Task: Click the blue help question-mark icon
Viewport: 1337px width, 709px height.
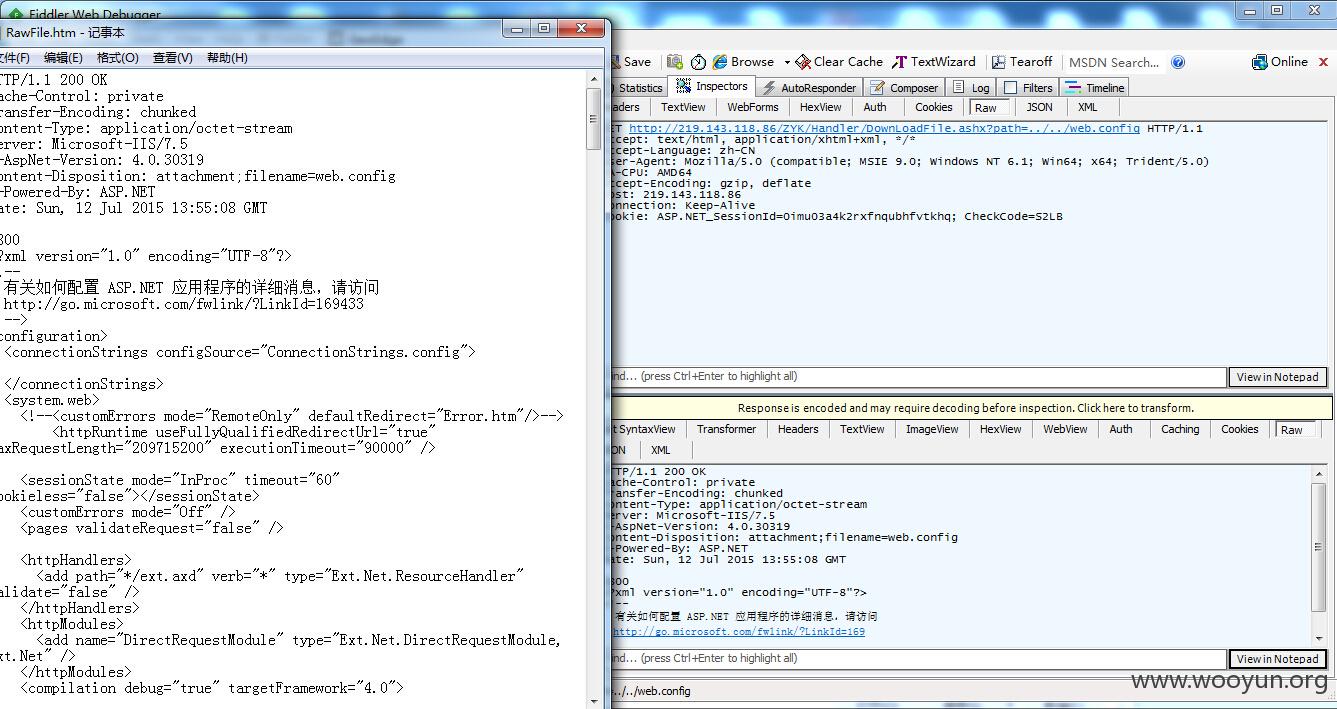Action: tap(1178, 62)
